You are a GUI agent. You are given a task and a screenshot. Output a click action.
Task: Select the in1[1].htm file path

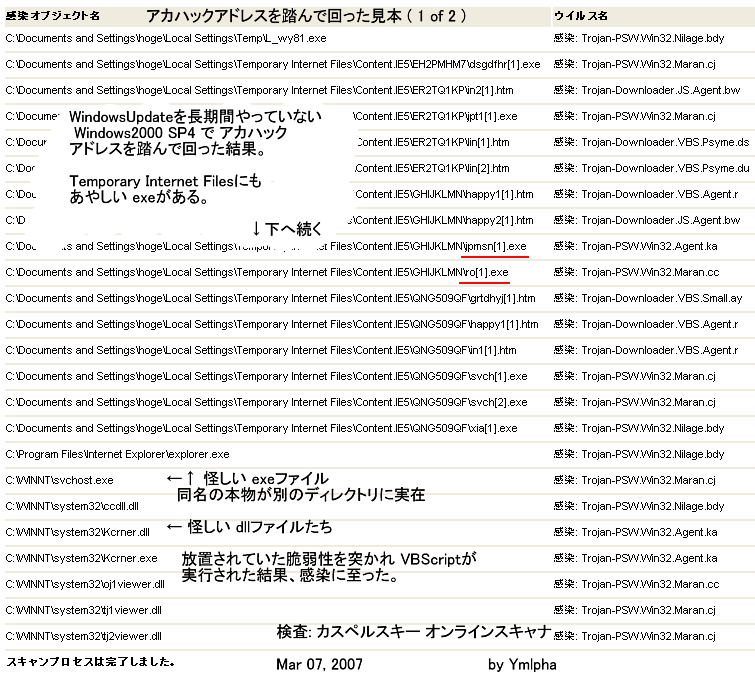[261, 351]
